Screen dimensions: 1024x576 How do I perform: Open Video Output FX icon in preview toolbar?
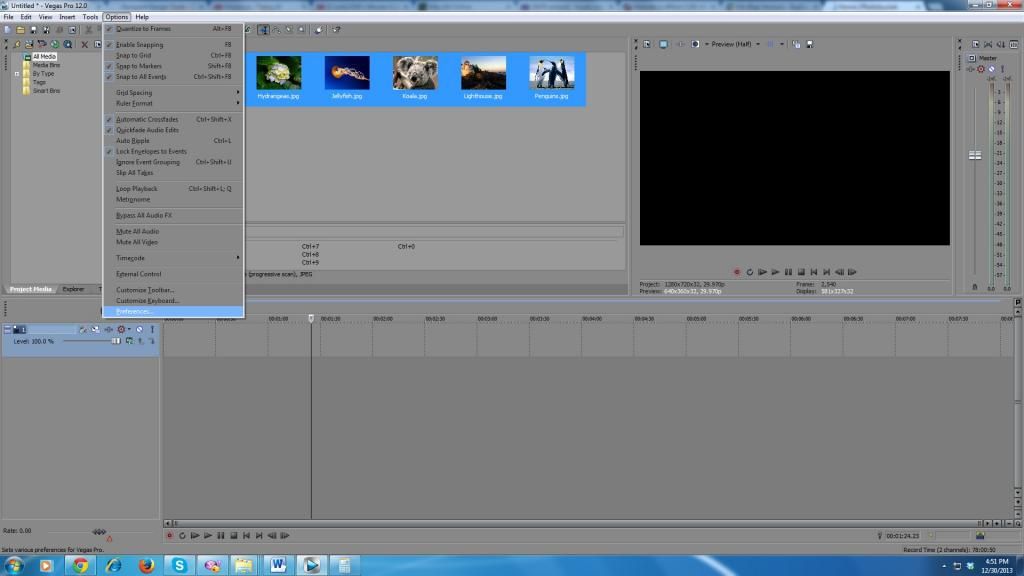[680, 44]
